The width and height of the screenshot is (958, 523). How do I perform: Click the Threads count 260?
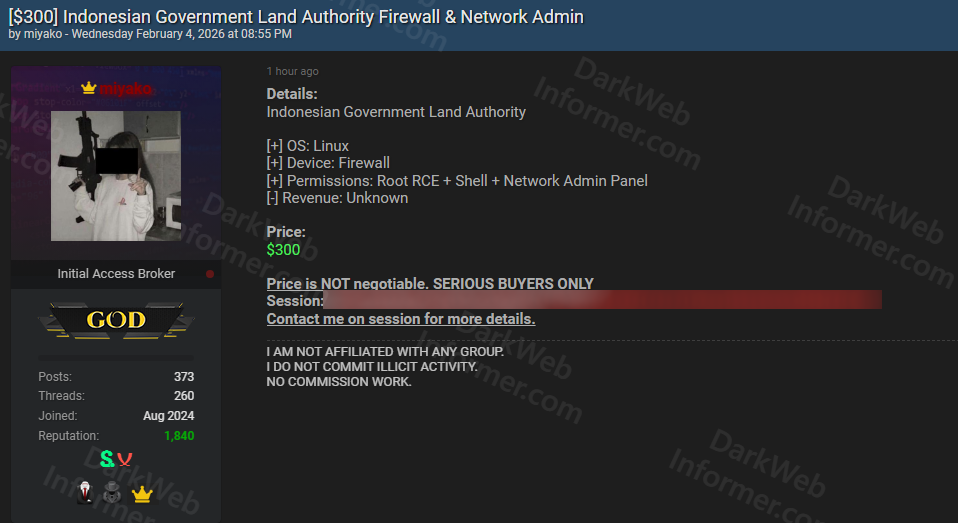tap(182, 396)
